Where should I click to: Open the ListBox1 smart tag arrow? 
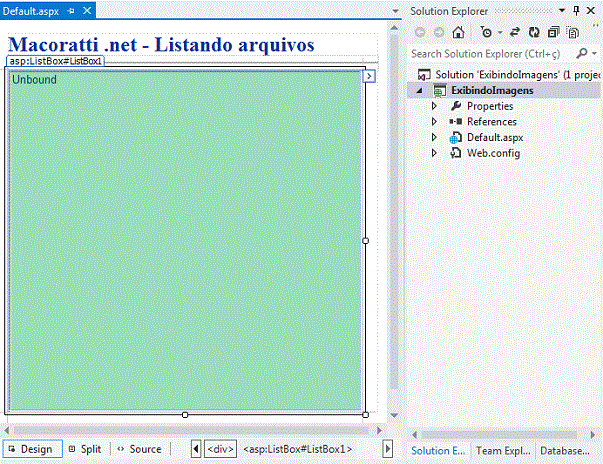368,75
